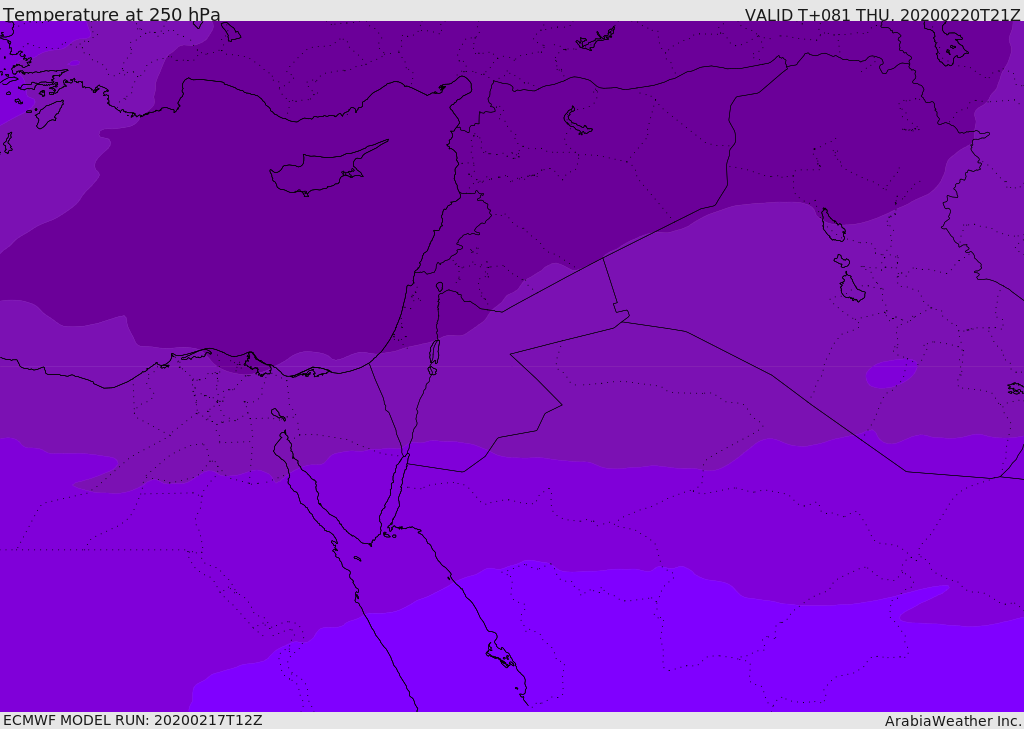Click the 'VALID T+081 THU. 20200220T21Z' label

tap(882, 14)
